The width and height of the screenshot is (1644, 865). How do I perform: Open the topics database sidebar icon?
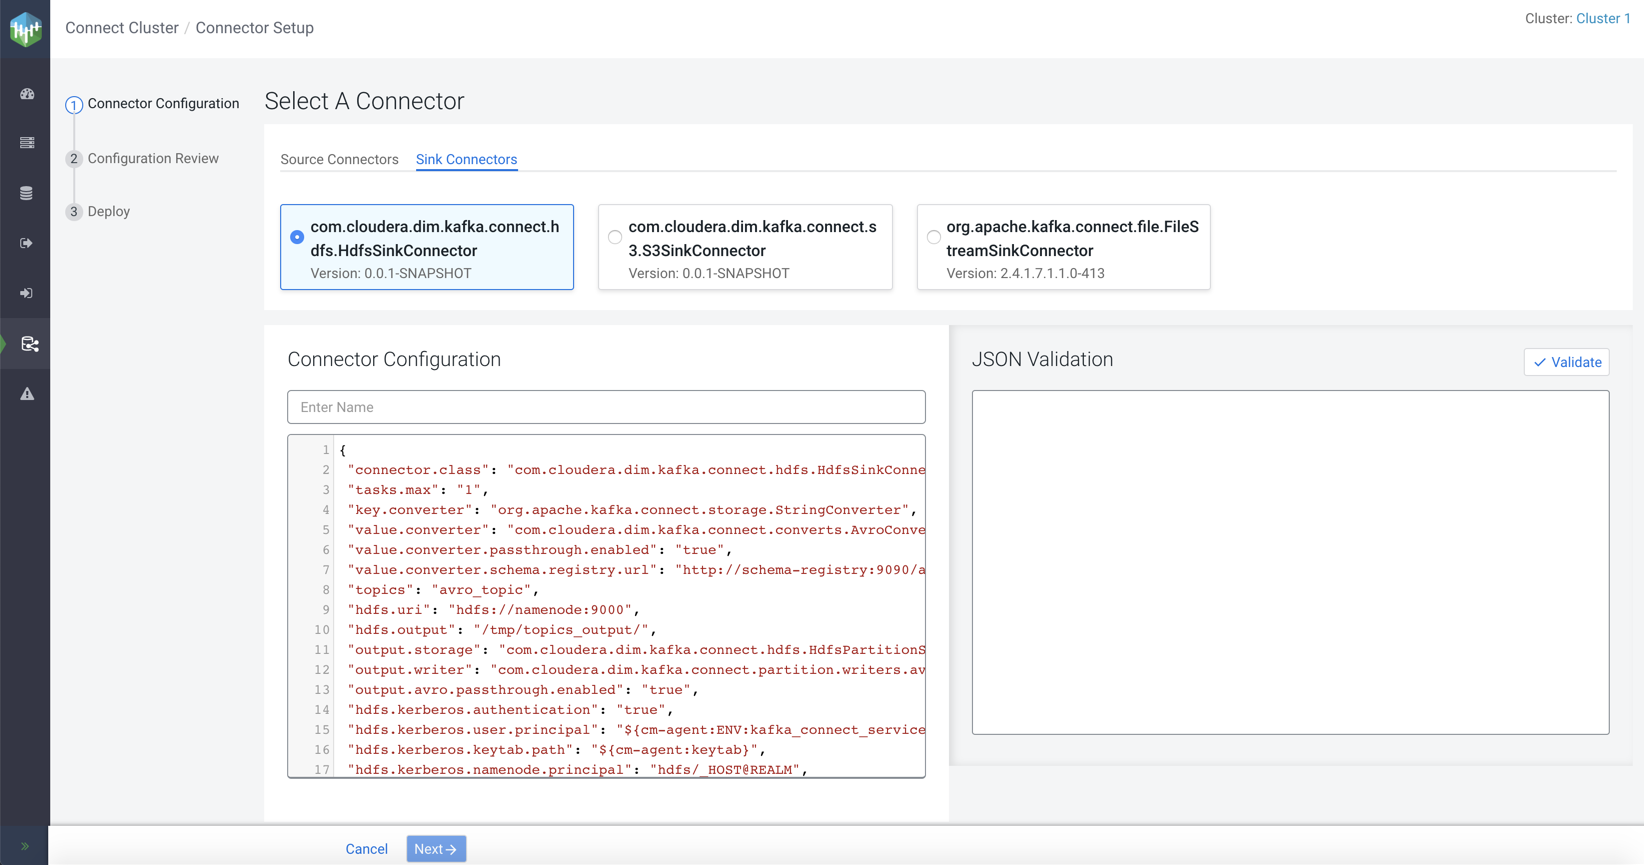pyautogui.click(x=27, y=193)
